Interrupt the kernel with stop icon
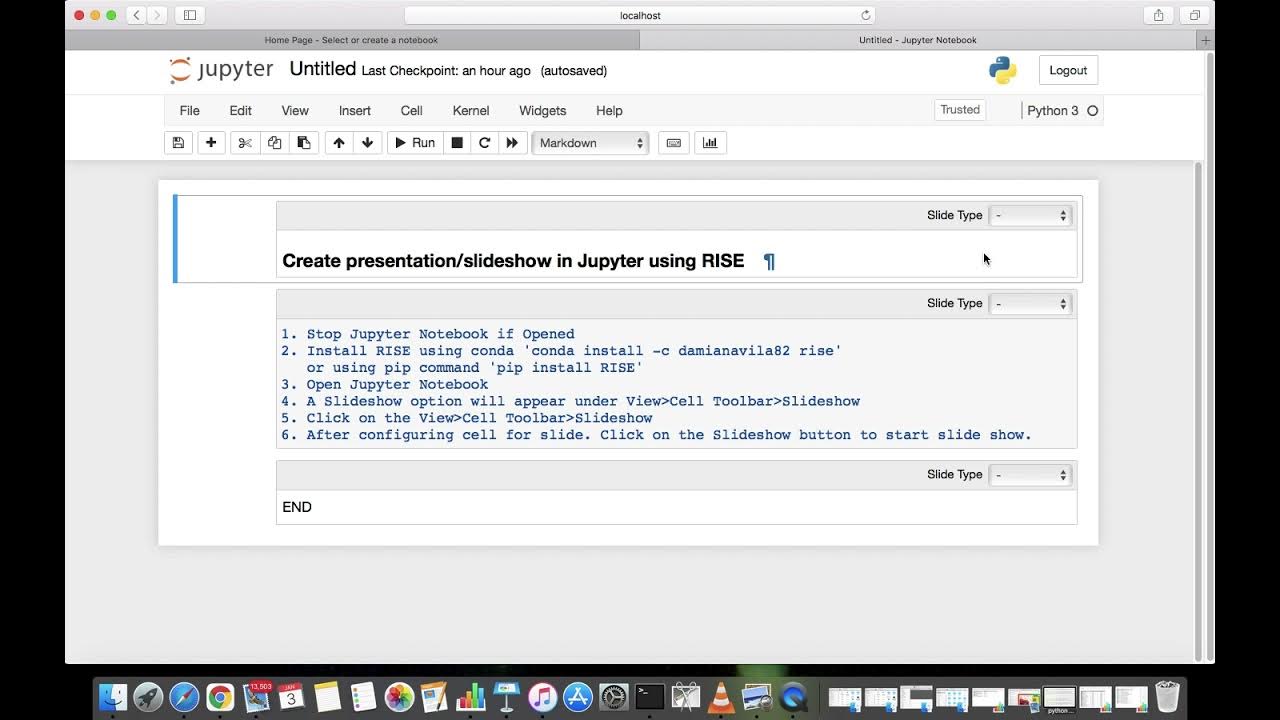The height and width of the screenshot is (720, 1280). point(457,143)
